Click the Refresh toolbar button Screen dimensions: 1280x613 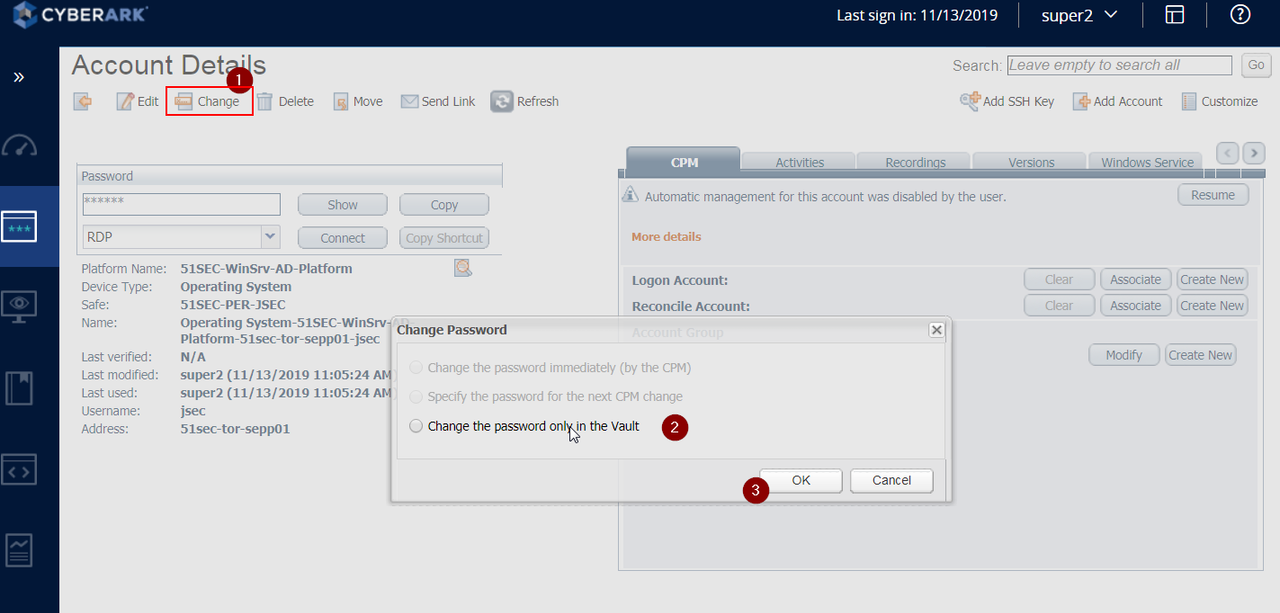(x=525, y=101)
